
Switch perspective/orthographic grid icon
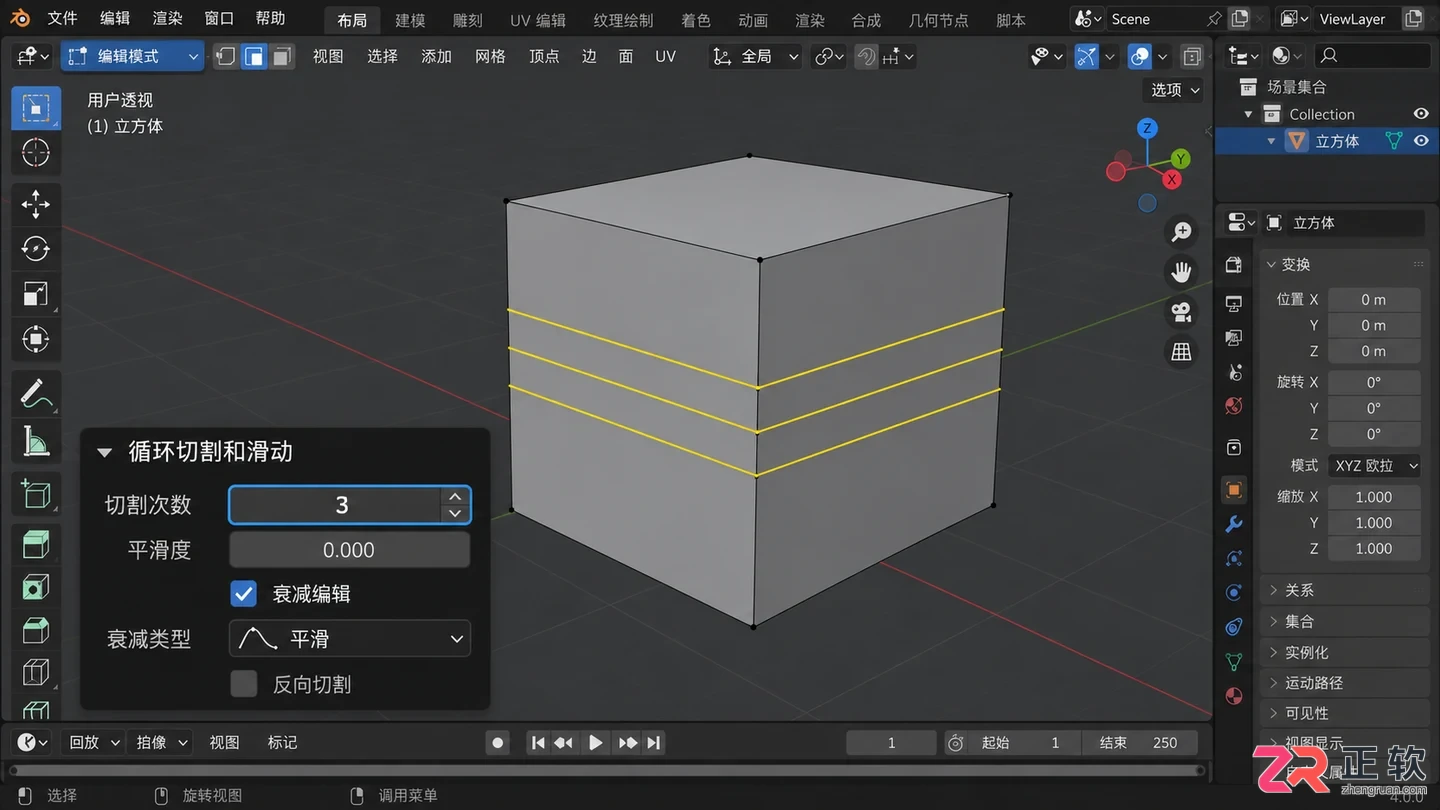1182,351
